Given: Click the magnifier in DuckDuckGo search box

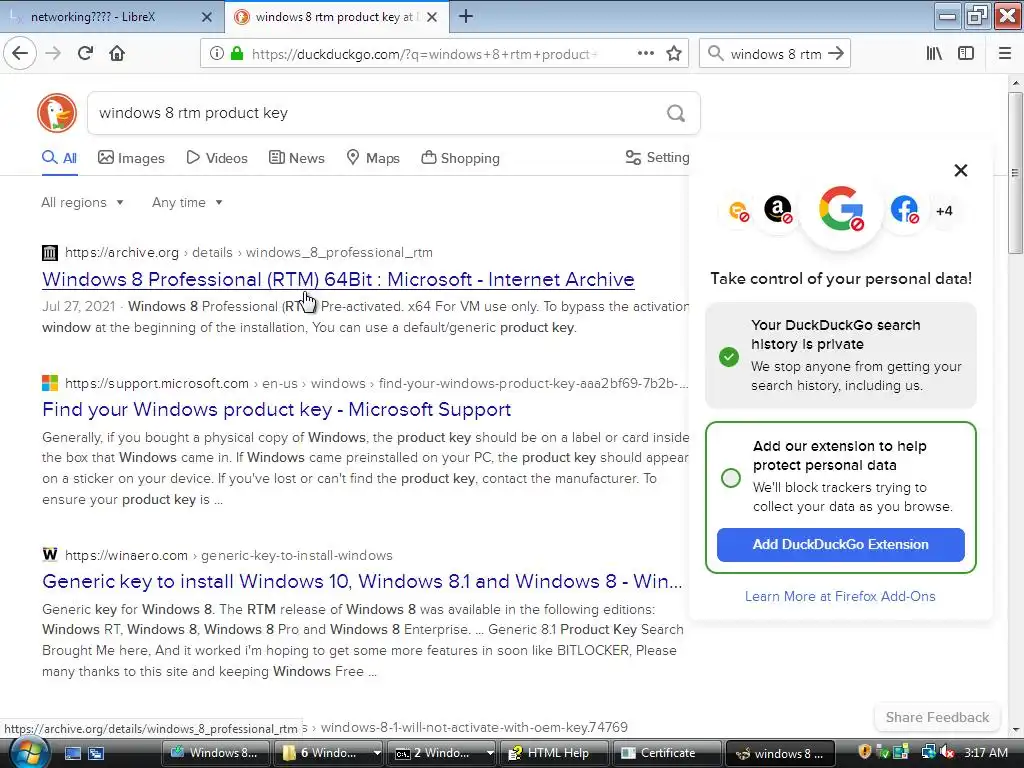Looking at the screenshot, I should click(676, 114).
